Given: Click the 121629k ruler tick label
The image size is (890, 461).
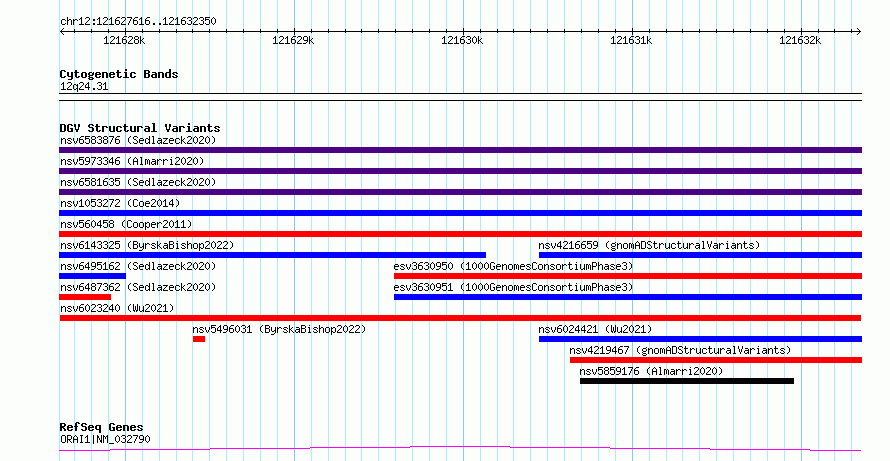Looking at the screenshot, I should [293, 40].
